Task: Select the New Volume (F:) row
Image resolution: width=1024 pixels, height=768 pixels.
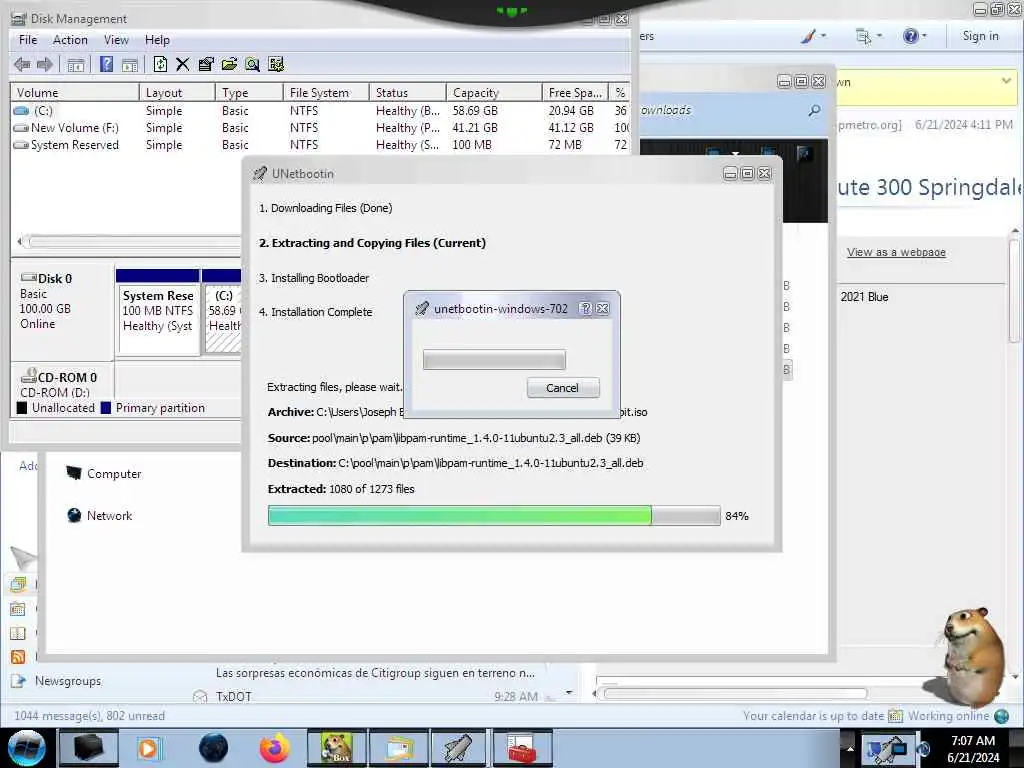Action: tap(320, 127)
